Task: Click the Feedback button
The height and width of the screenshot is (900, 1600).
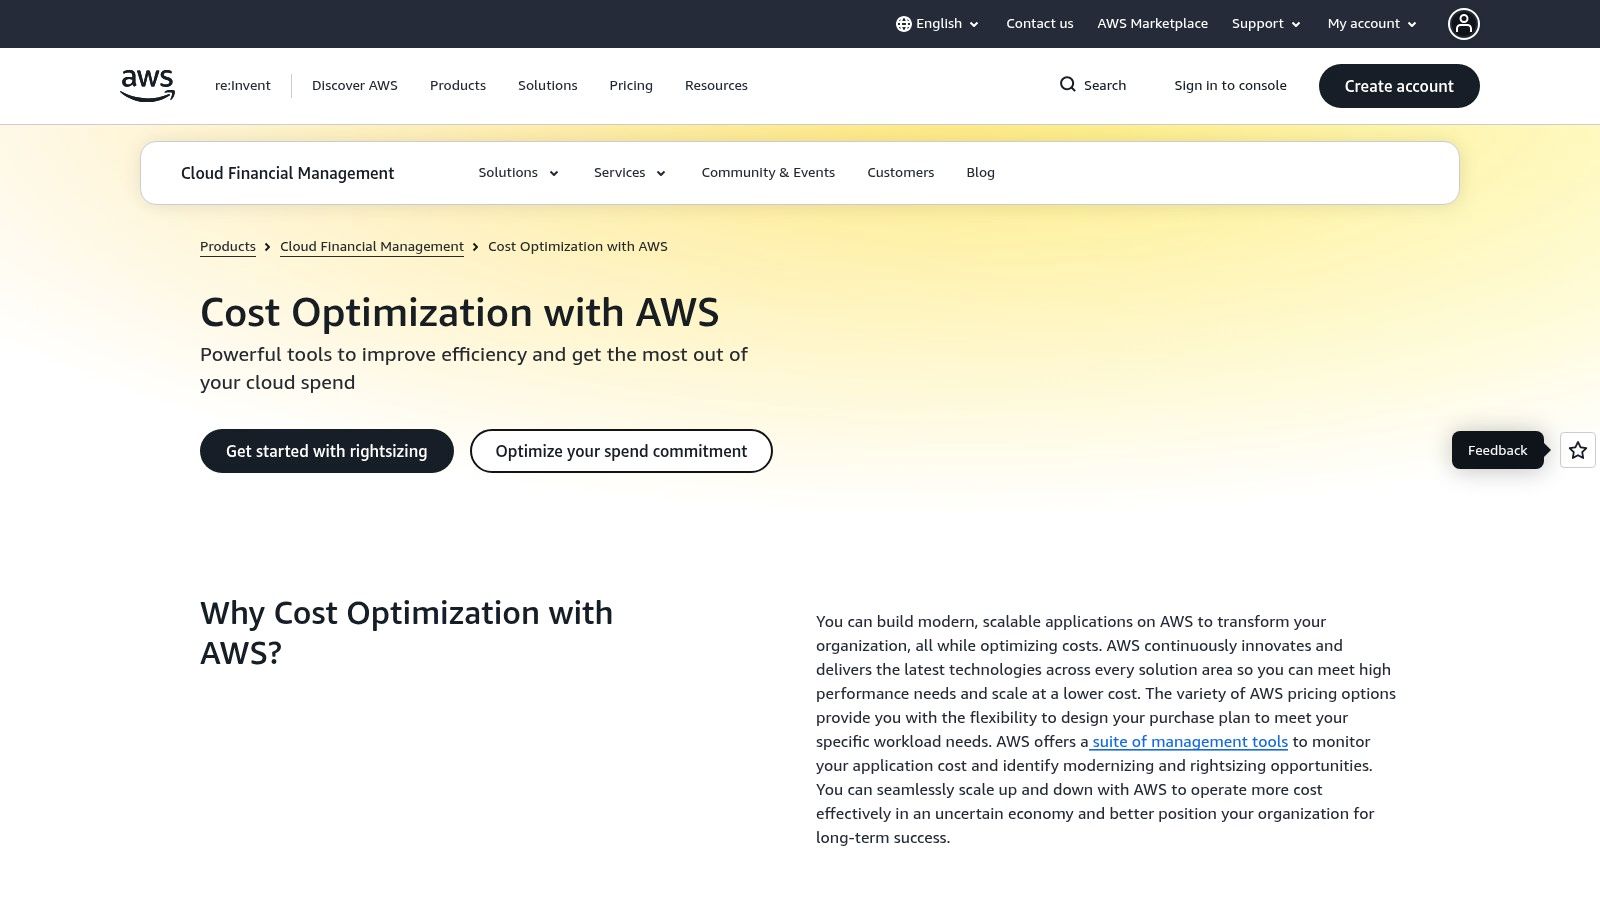Action: pyautogui.click(x=1497, y=450)
